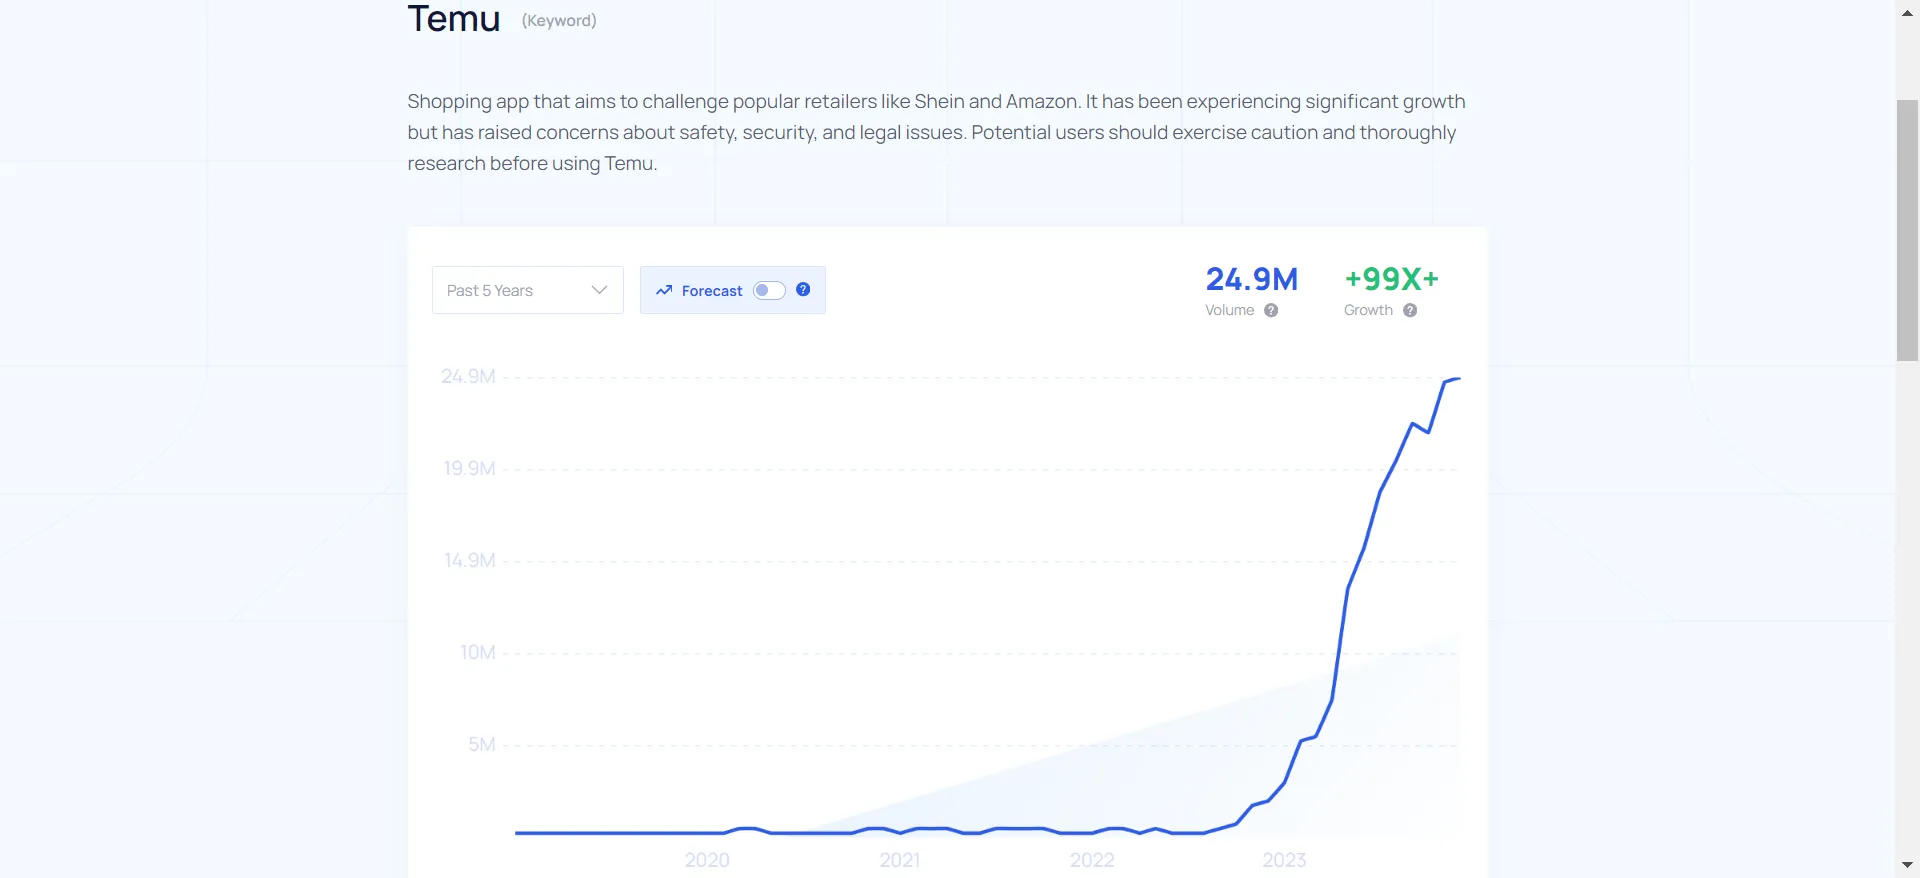This screenshot has height=878, width=1920.
Task: Click the (Keyword) tag next to Temu
Action: pyautogui.click(x=559, y=21)
